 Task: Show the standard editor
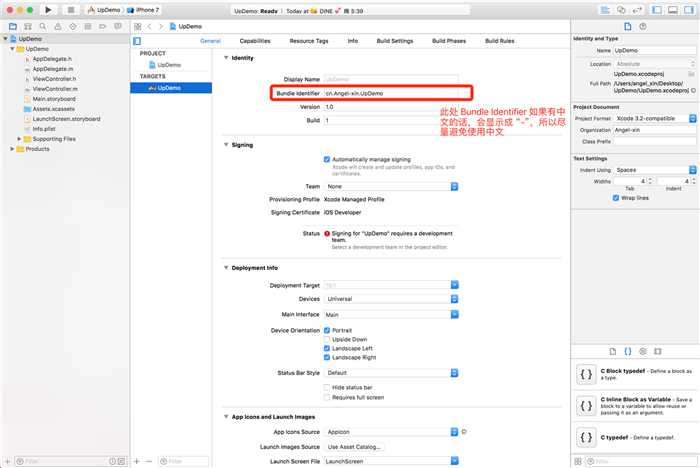point(605,10)
